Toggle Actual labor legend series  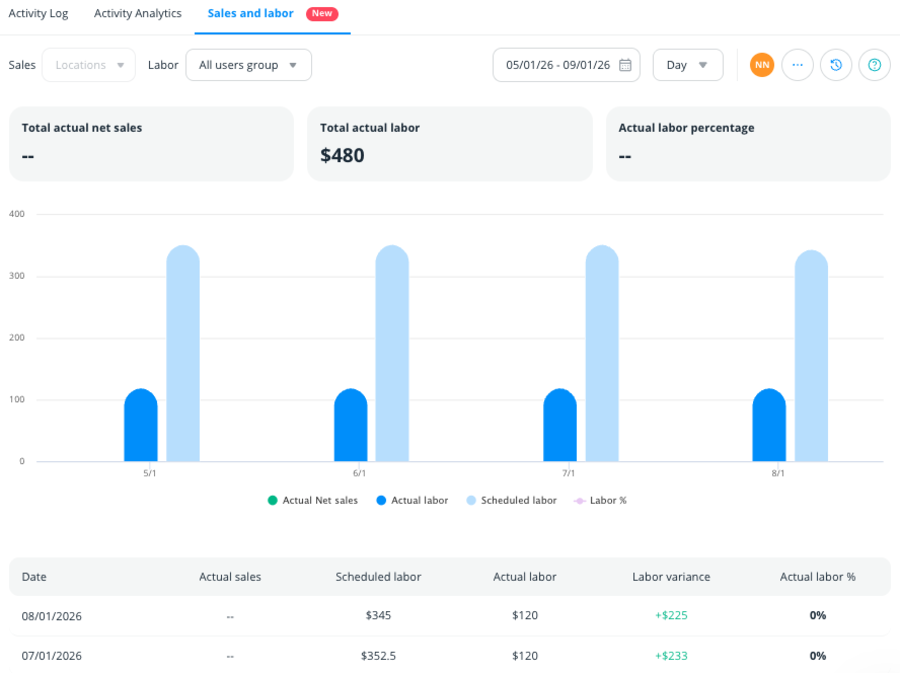click(x=412, y=500)
